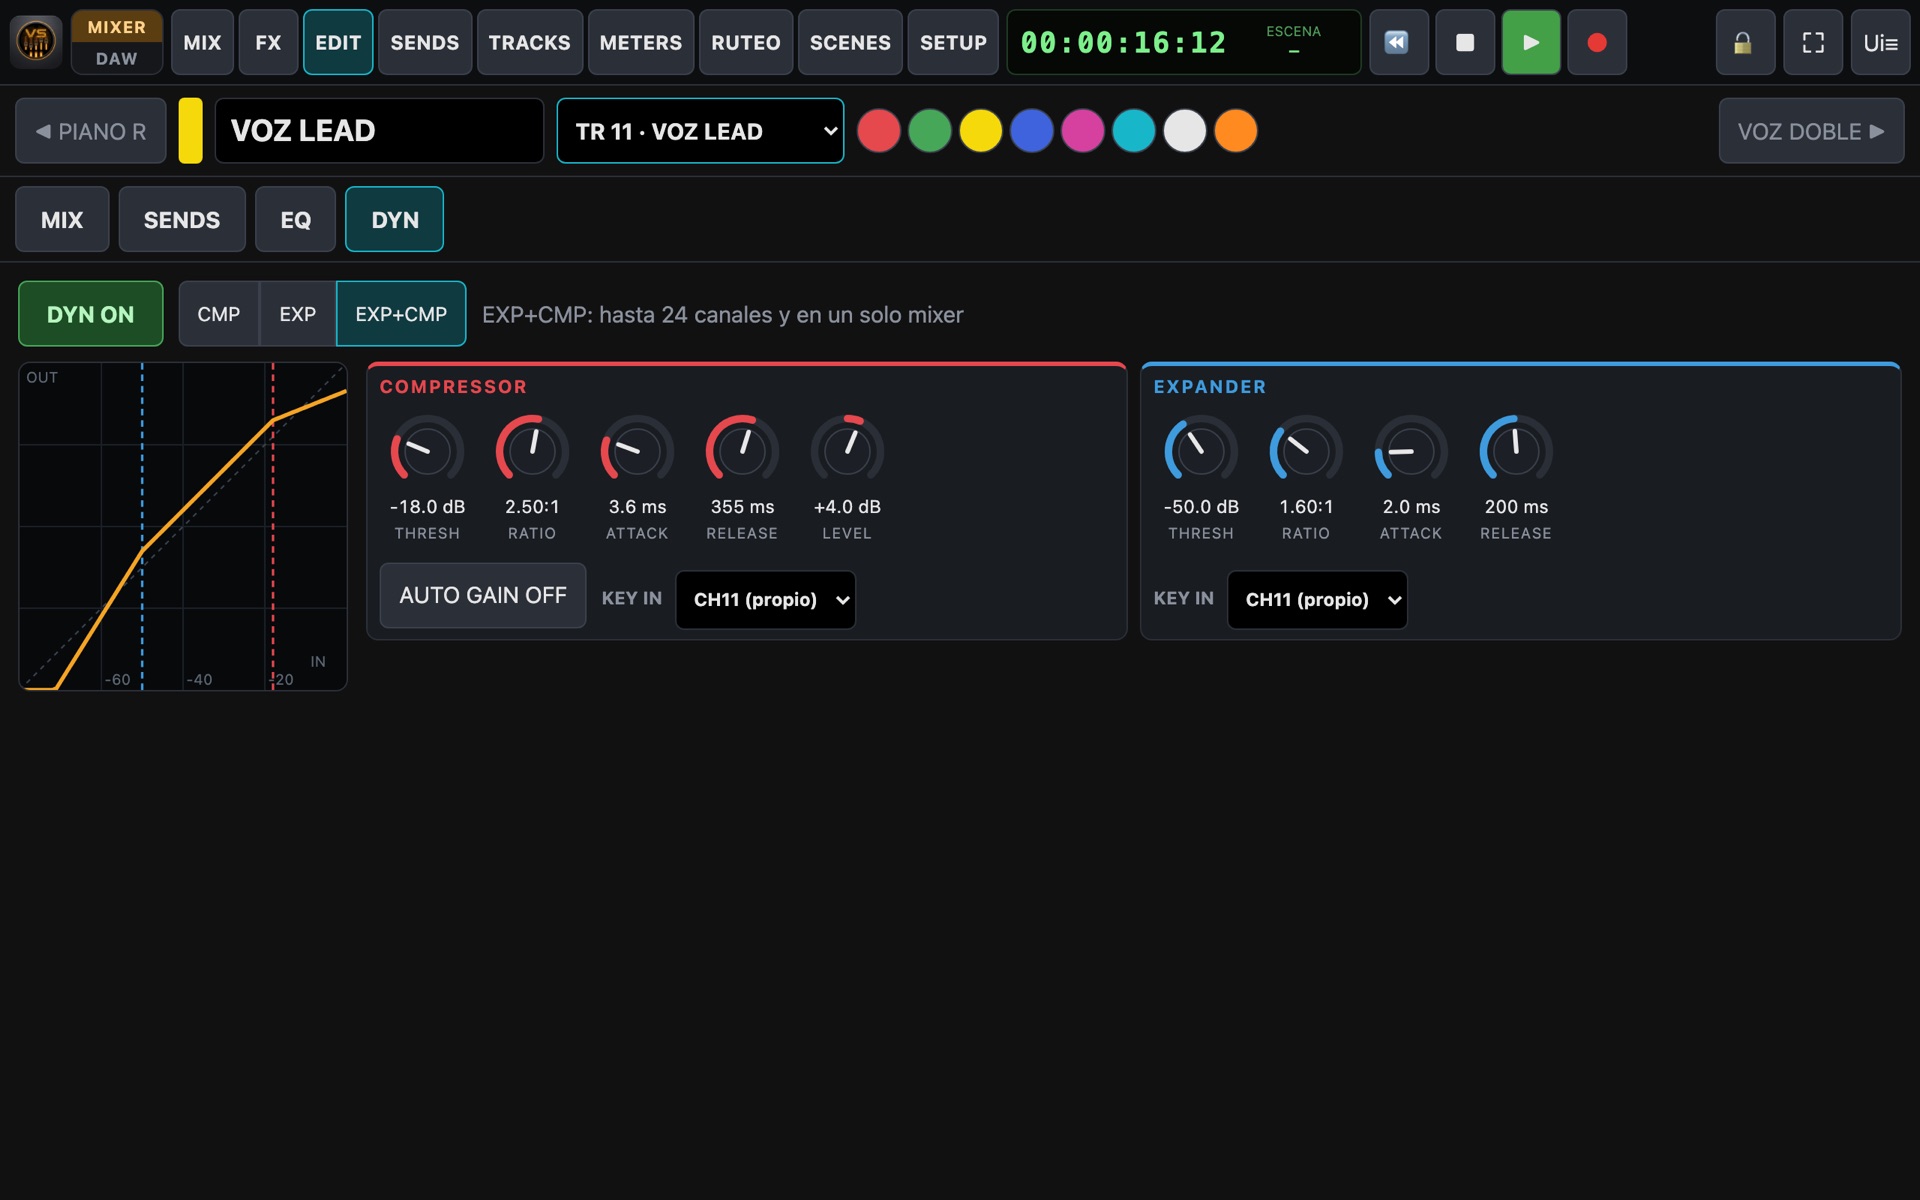Open the SETUP tab
Image resolution: width=1920 pixels, height=1200 pixels.
[953, 42]
